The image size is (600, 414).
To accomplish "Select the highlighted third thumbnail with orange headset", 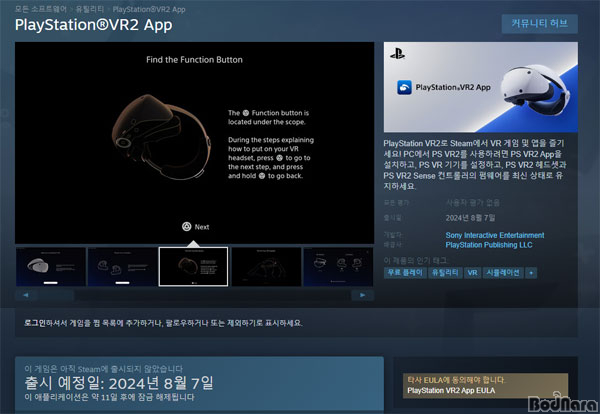I will [x=194, y=267].
